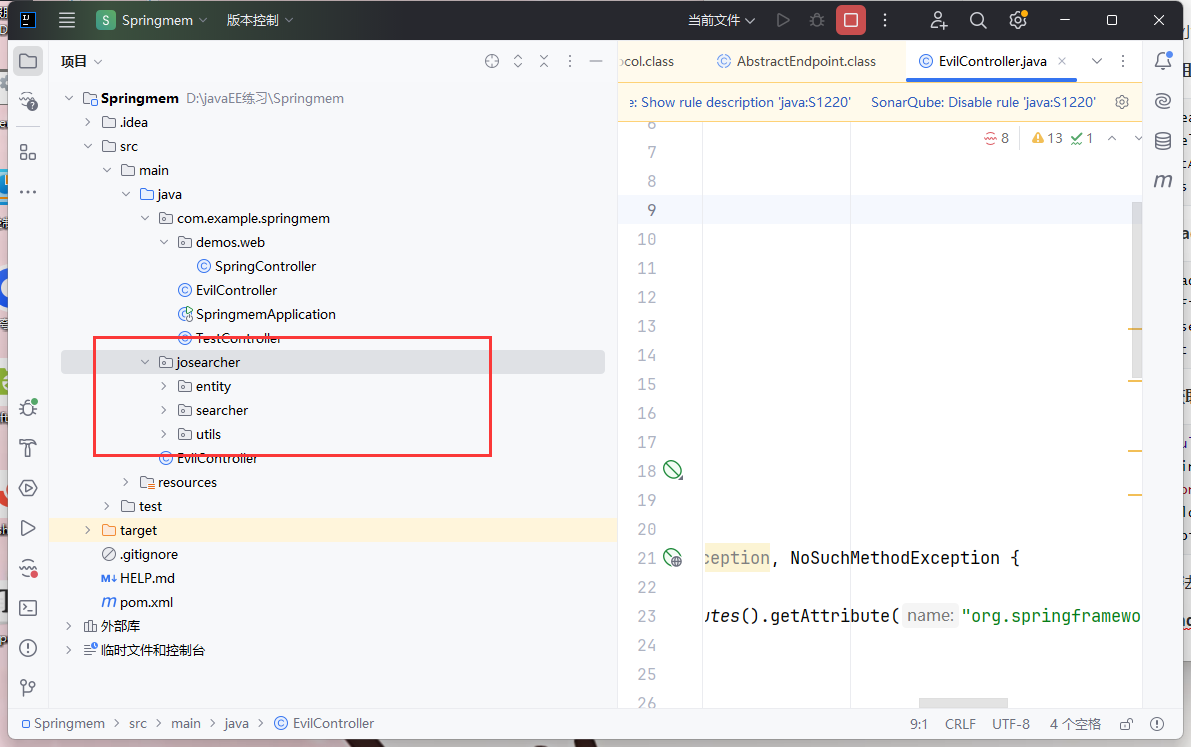1191x747 pixels.
Task: Open the Maven tool window
Action: pos(1163,181)
